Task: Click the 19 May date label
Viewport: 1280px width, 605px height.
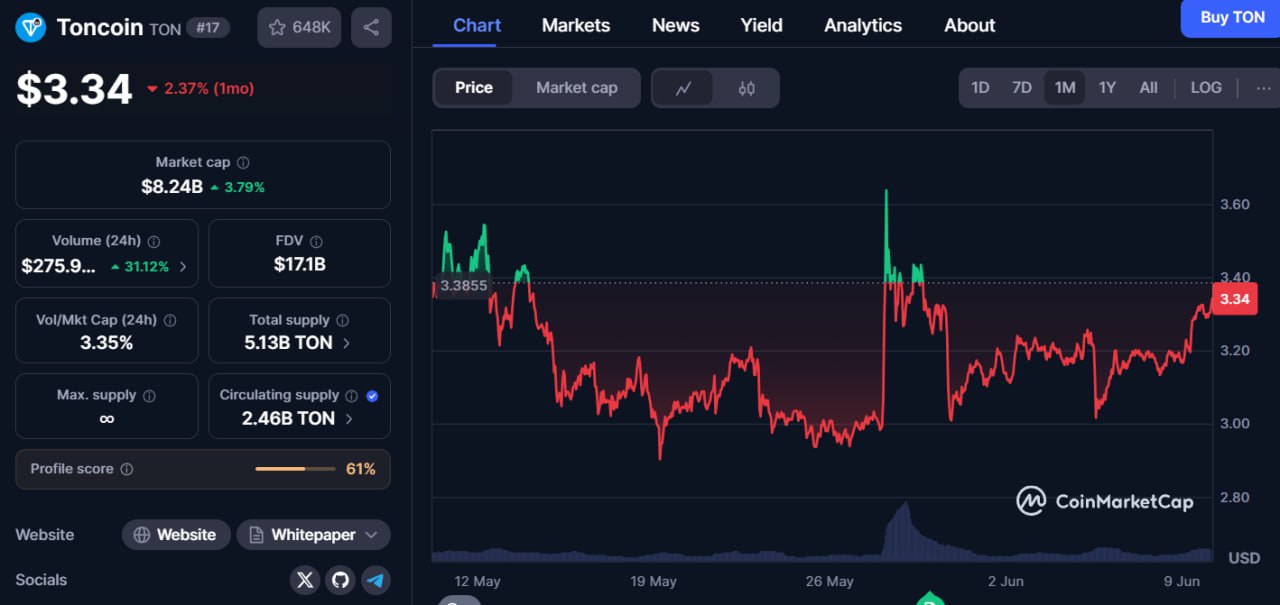Action: click(x=653, y=581)
